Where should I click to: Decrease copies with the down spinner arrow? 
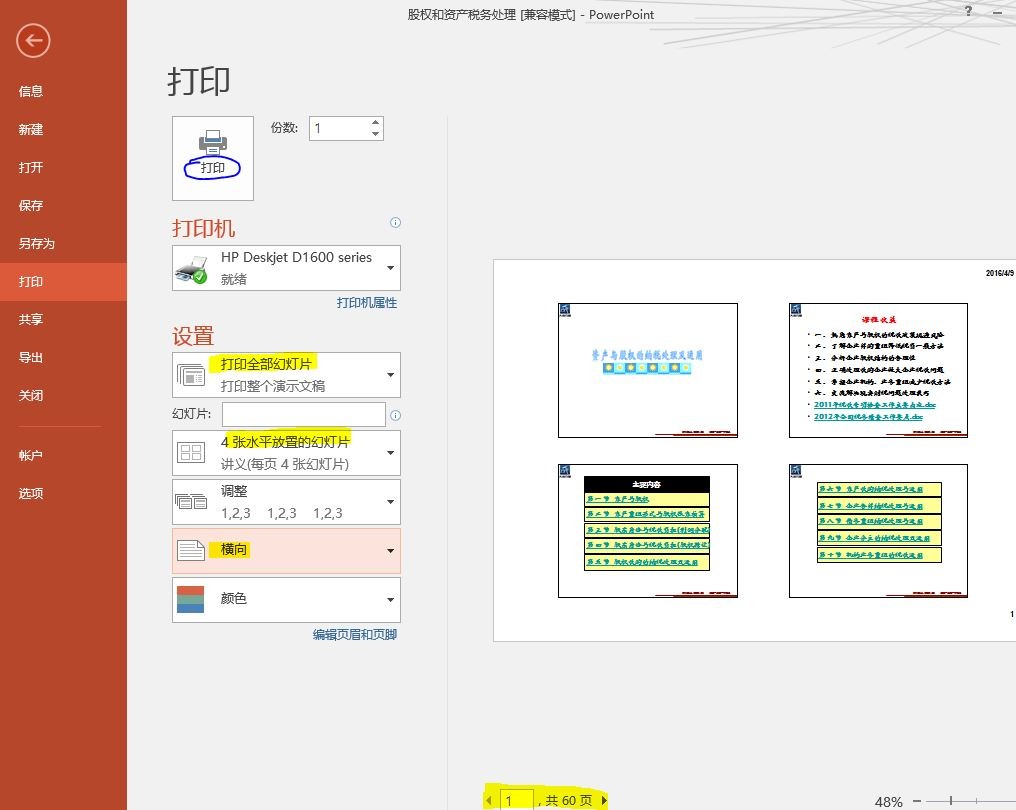point(375,133)
